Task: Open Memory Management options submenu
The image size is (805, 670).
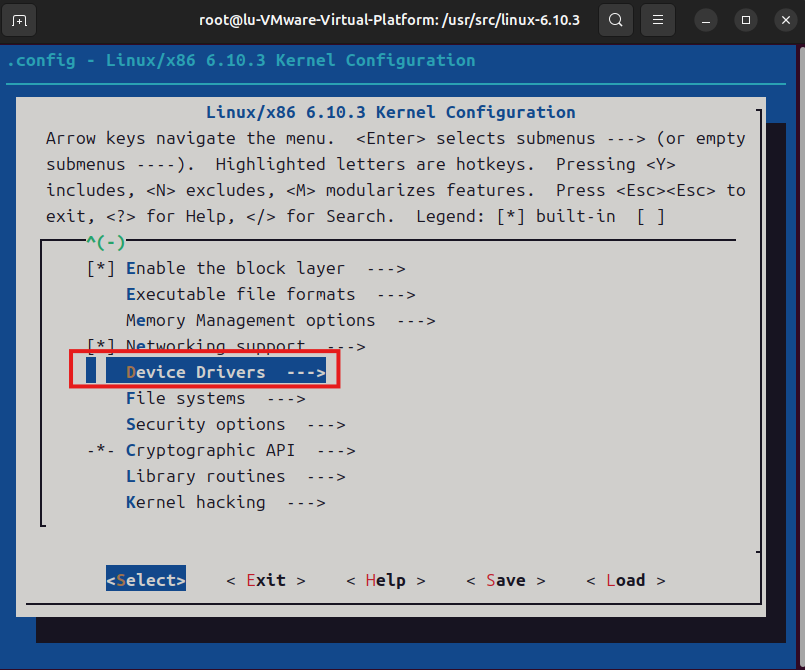Action: (x=280, y=321)
